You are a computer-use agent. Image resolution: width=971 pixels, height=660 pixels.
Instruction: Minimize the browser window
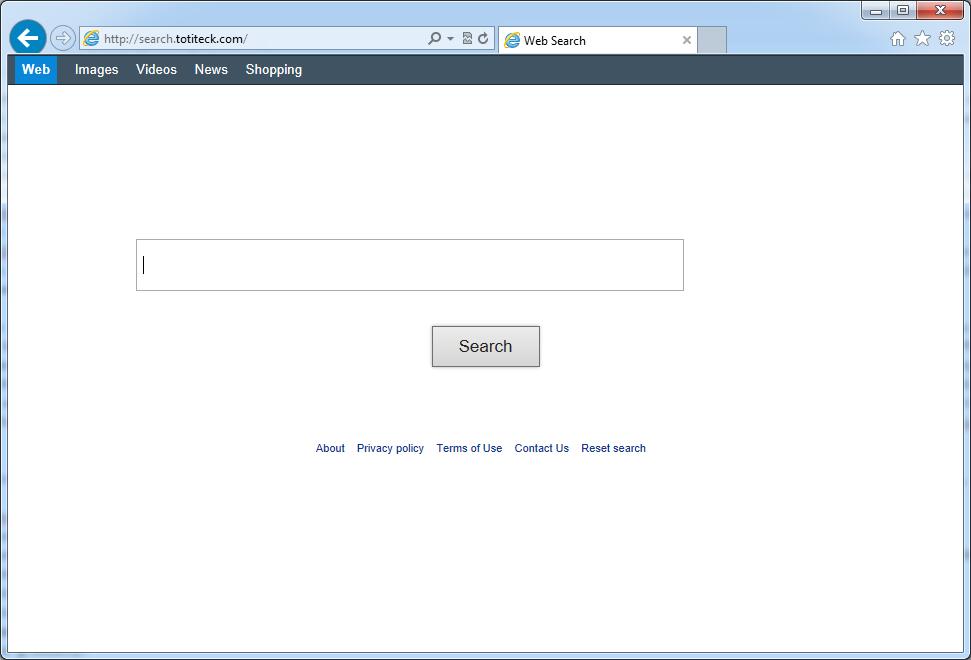tap(876, 11)
